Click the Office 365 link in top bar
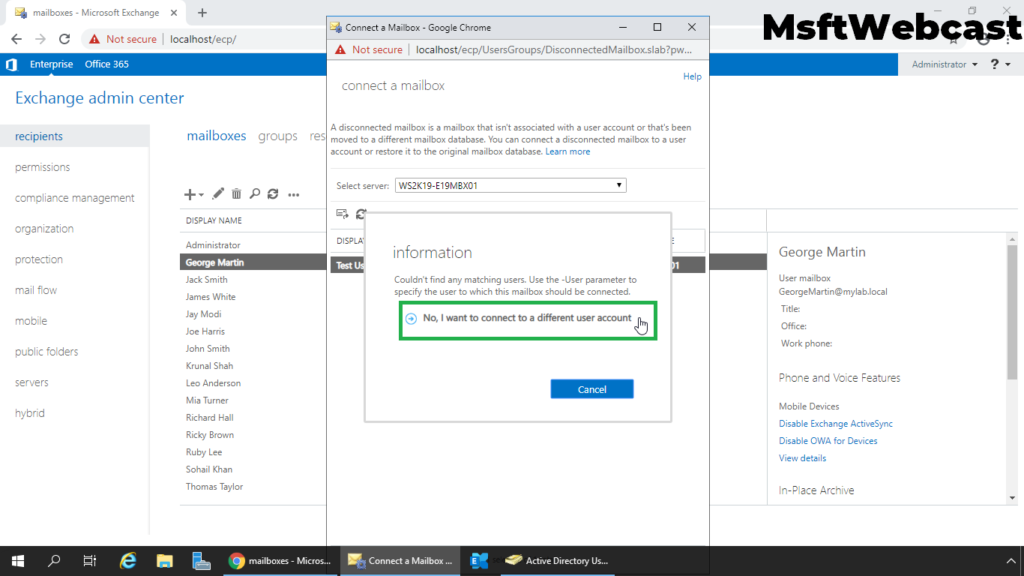Viewport: 1024px width, 576px height. coord(106,64)
